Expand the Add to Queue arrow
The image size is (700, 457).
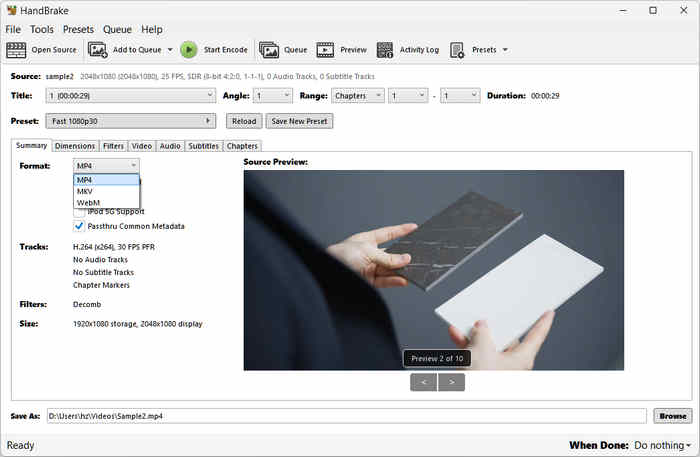click(x=170, y=50)
